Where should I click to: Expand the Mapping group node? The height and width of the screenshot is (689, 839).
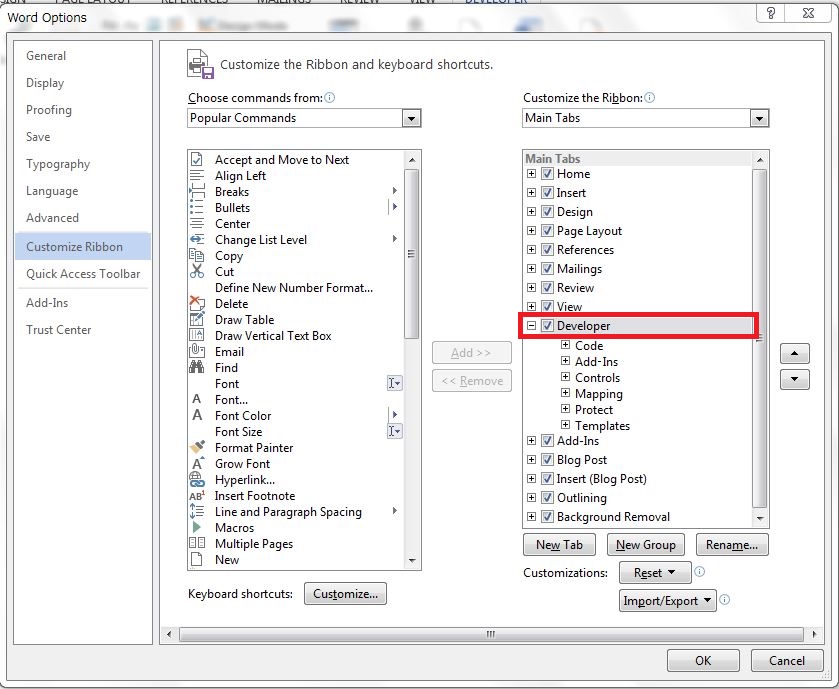[x=565, y=393]
